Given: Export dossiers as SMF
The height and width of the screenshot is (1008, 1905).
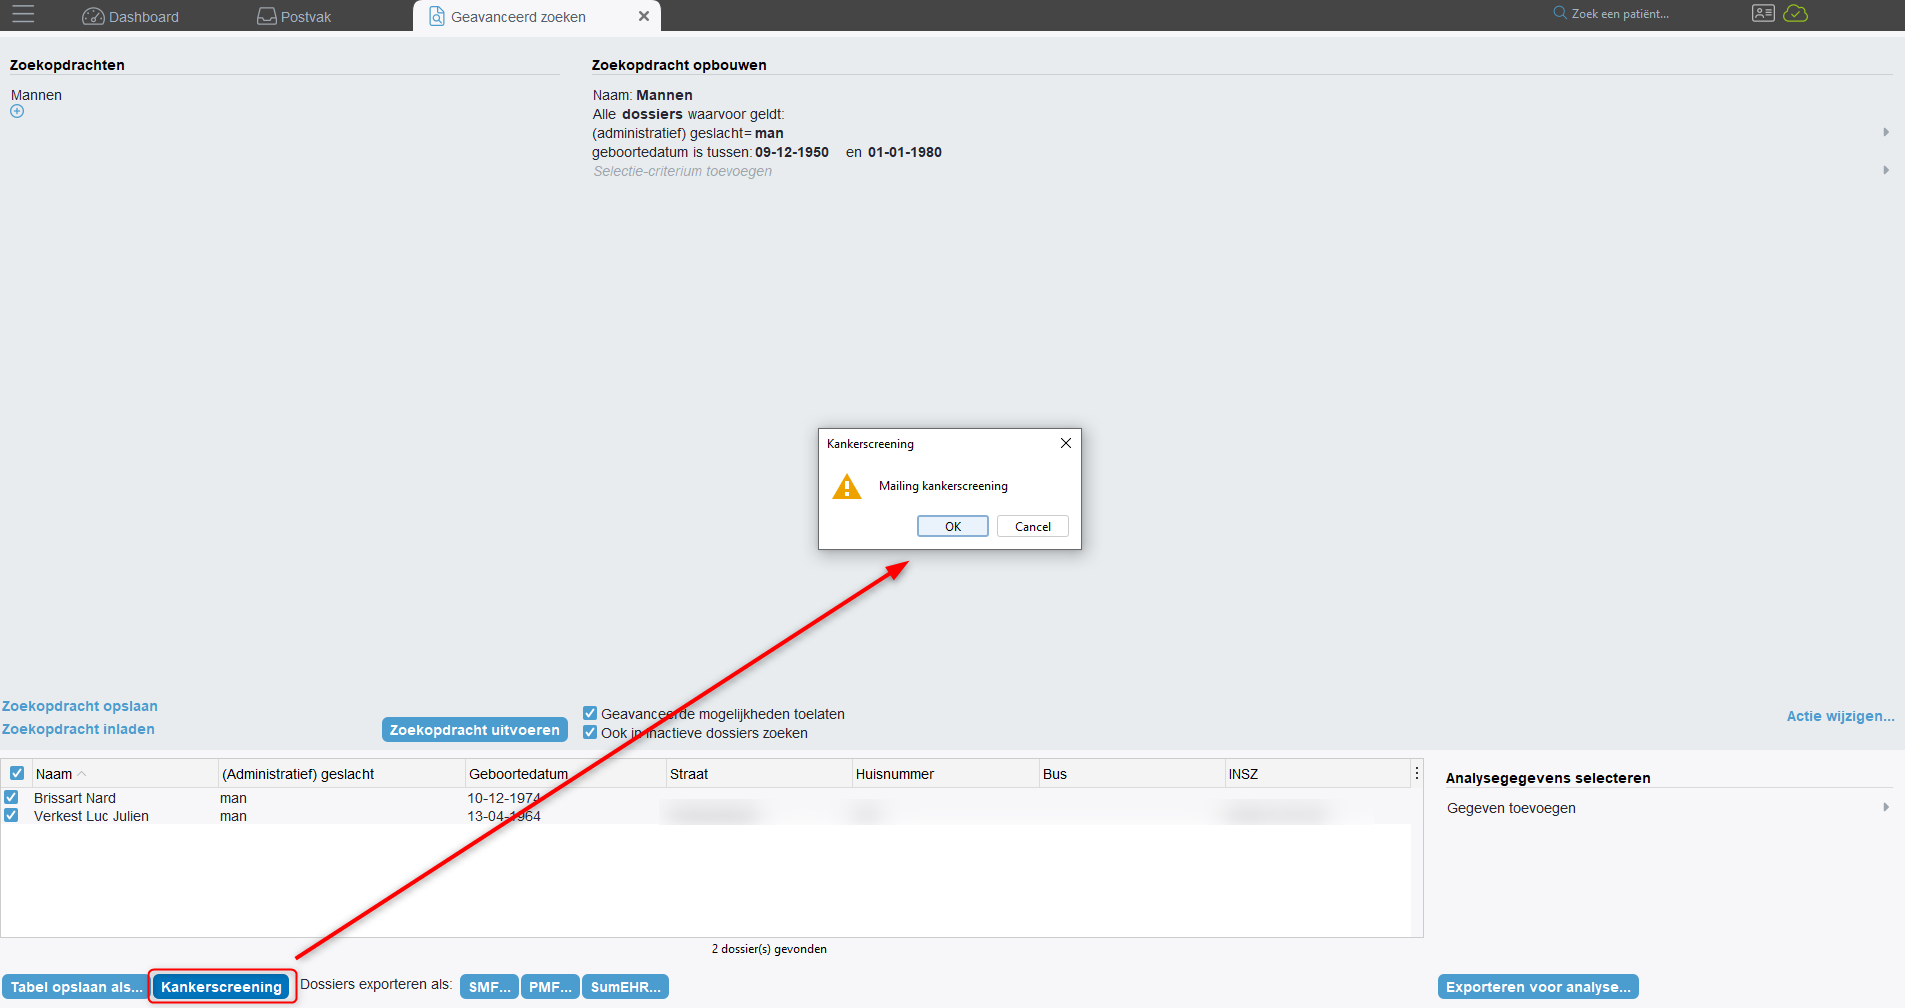Looking at the screenshot, I should click(490, 987).
